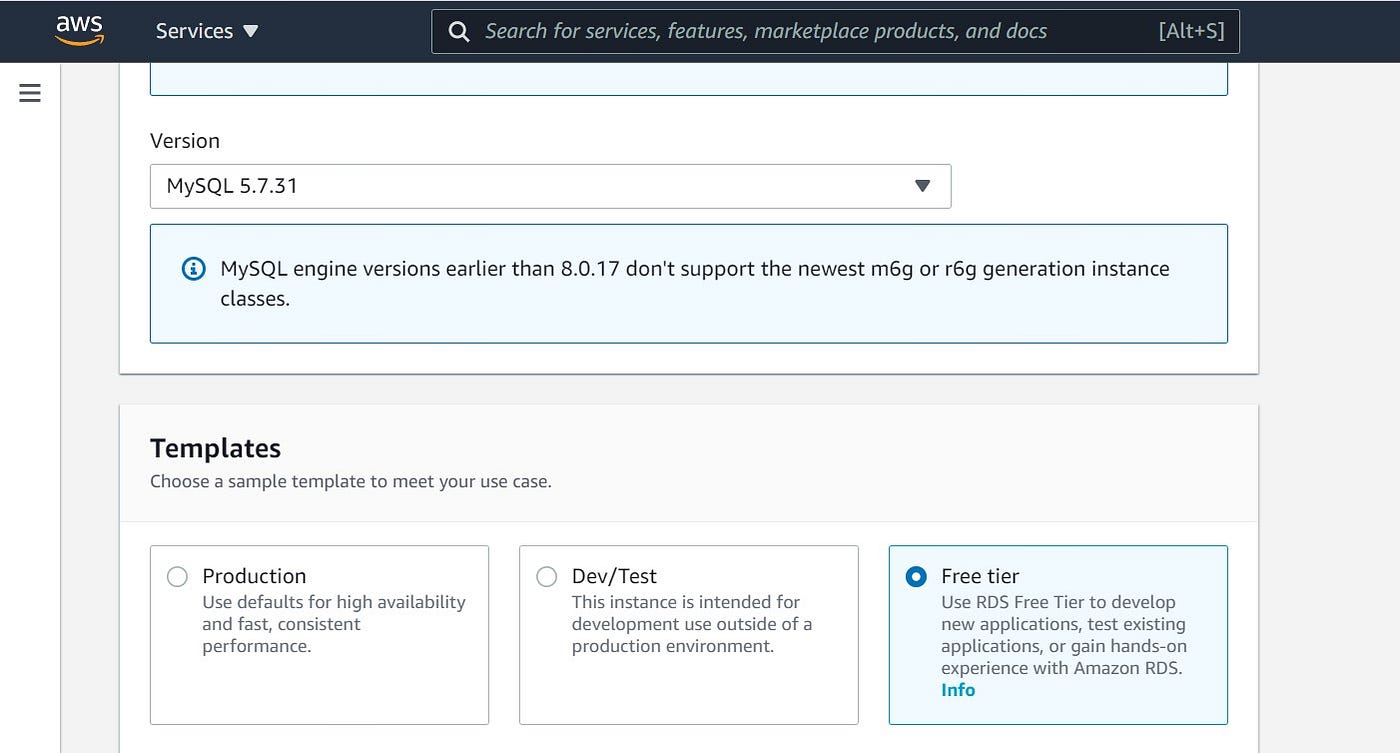Click the Dev/Test card description text
The height and width of the screenshot is (753, 1400).
point(692,624)
